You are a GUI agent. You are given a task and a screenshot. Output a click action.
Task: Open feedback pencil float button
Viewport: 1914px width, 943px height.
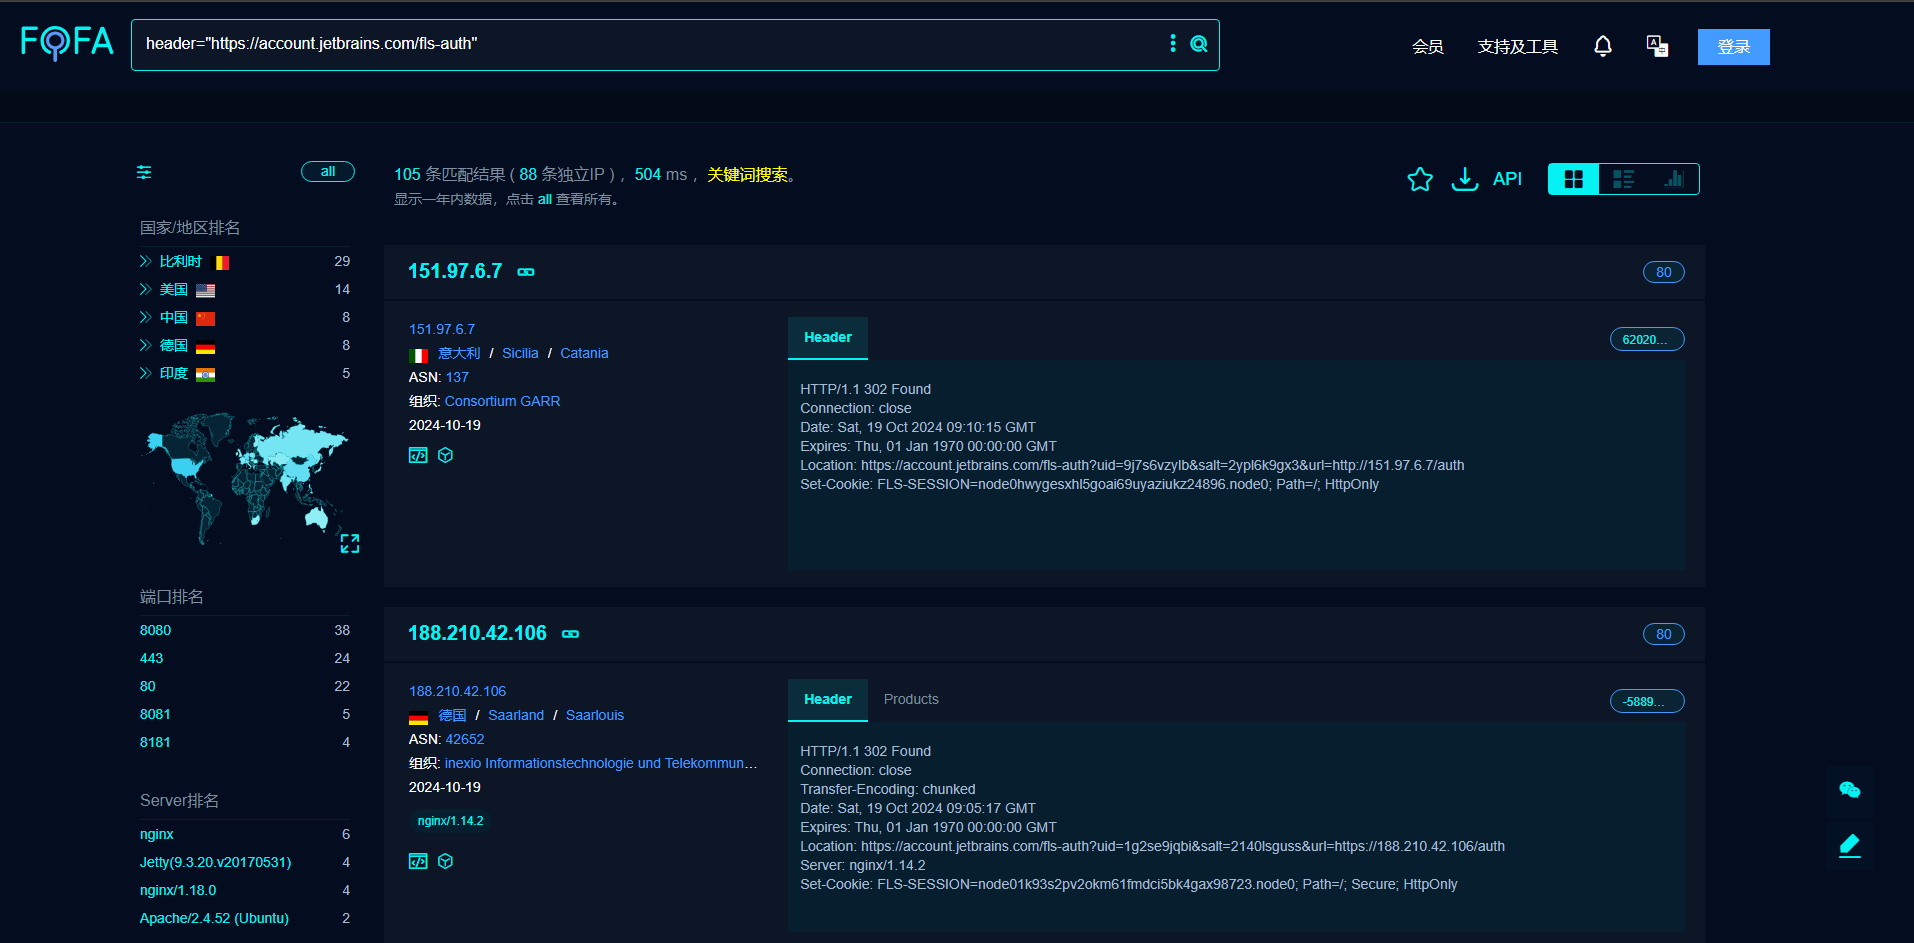(x=1850, y=846)
